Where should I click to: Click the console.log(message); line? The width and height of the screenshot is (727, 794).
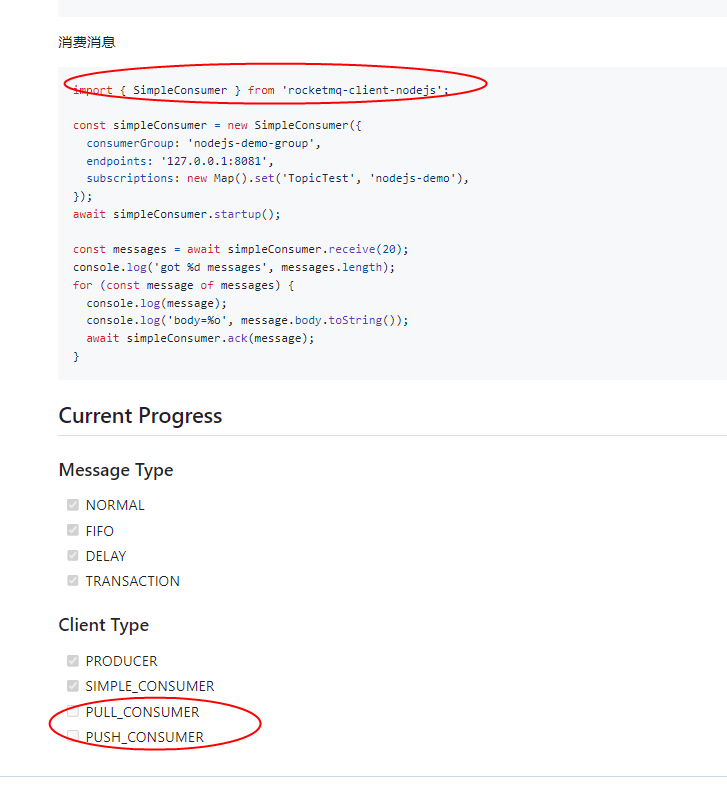(156, 303)
